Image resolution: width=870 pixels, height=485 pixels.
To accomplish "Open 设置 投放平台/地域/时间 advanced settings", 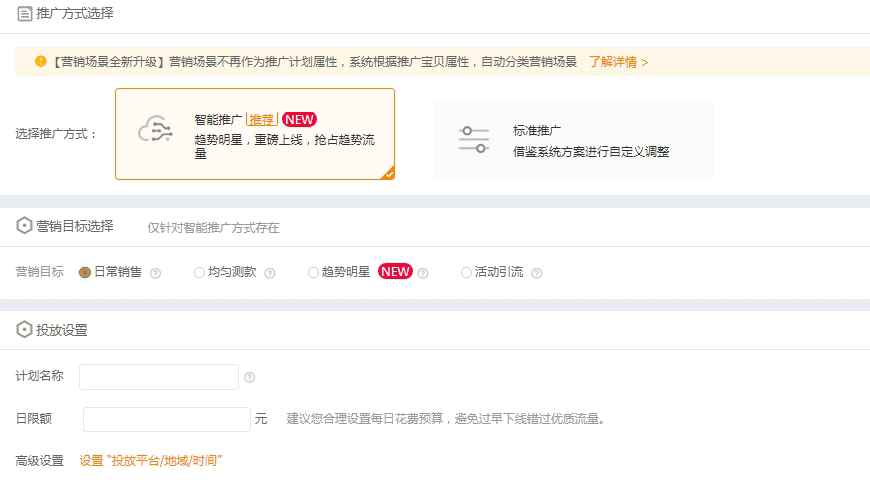I will pyautogui.click(x=150, y=461).
